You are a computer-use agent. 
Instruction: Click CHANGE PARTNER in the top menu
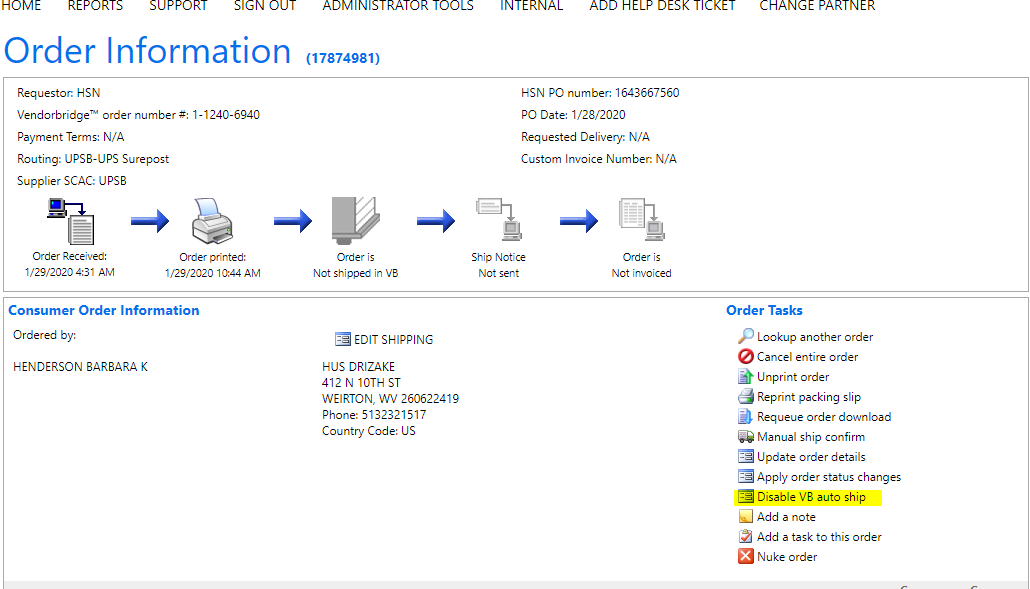tap(817, 5)
